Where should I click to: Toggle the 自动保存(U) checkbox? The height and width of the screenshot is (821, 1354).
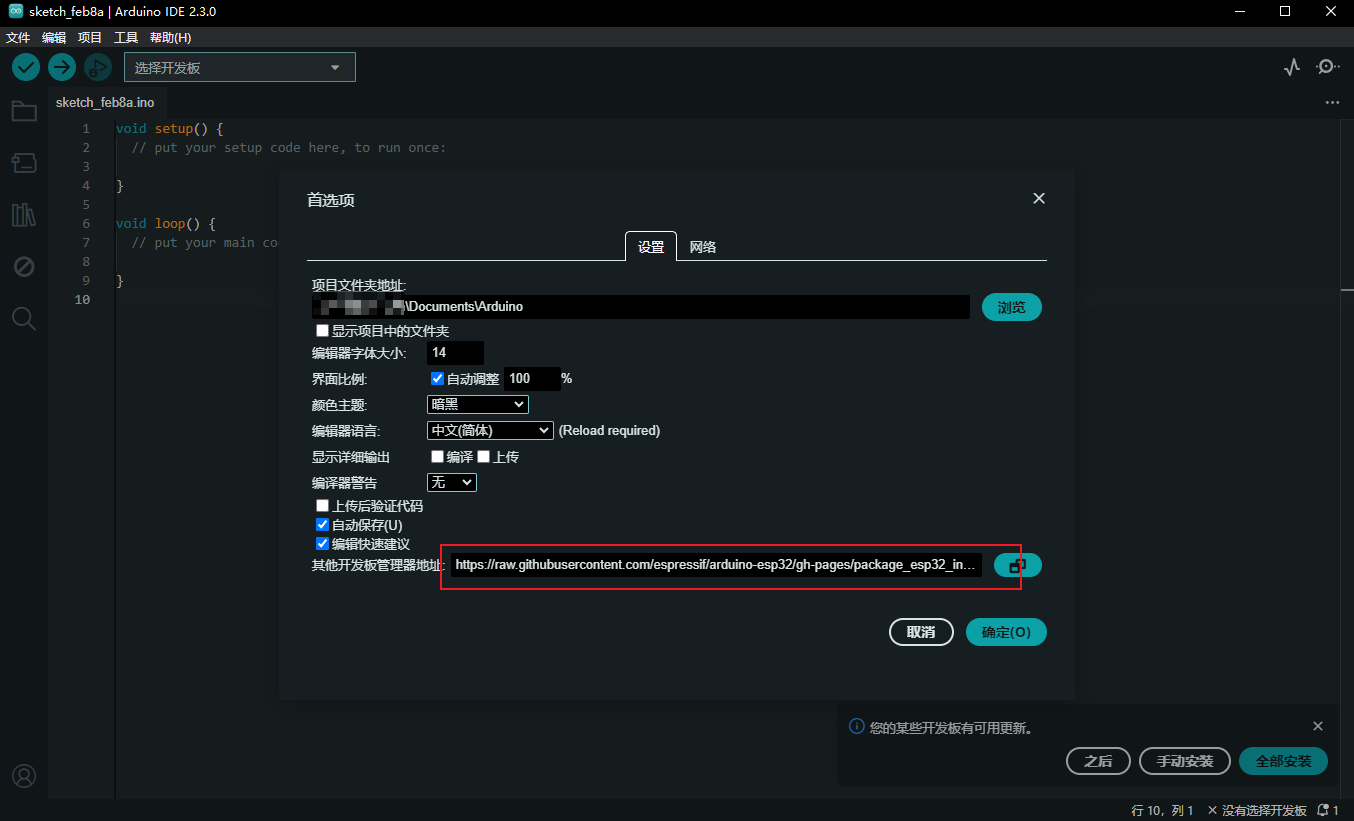tap(322, 525)
